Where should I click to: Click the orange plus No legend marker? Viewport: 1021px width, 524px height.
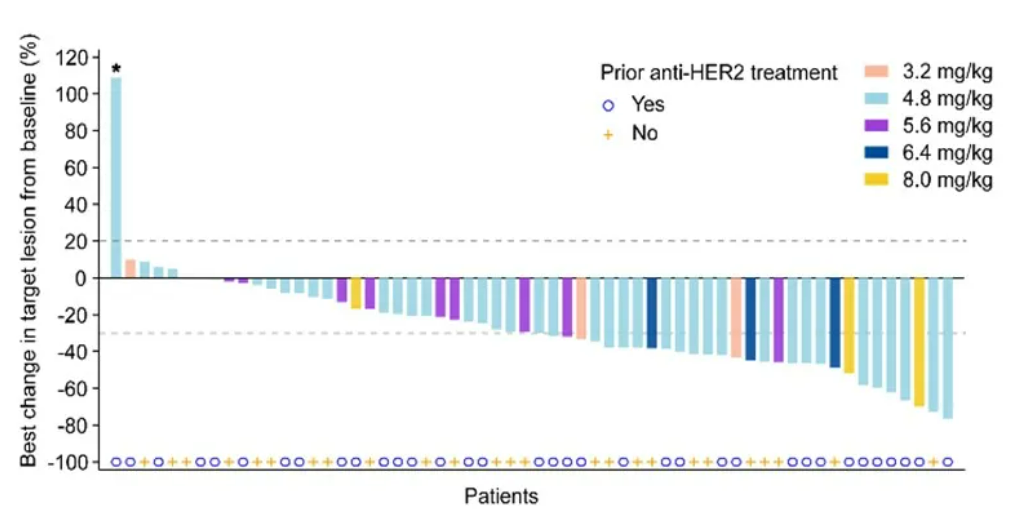pyautogui.click(x=609, y=133)
